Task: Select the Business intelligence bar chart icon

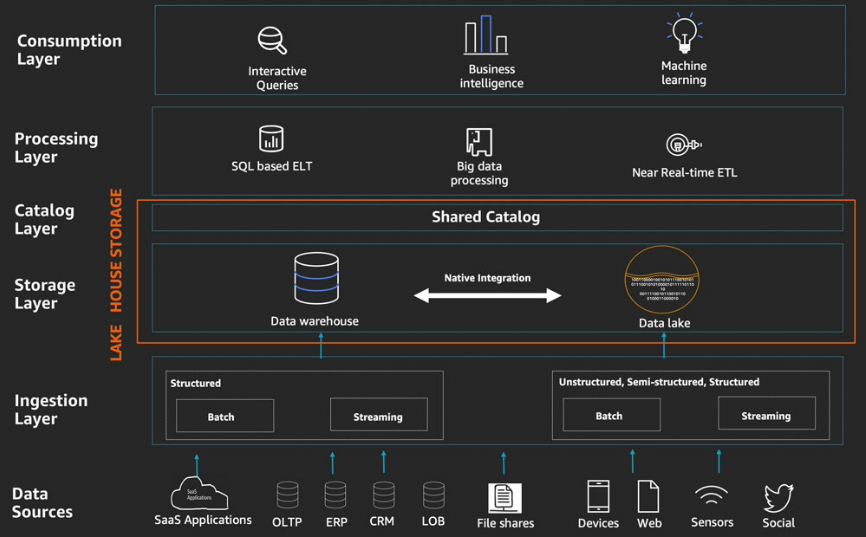Action: click(x=486, y=35)
